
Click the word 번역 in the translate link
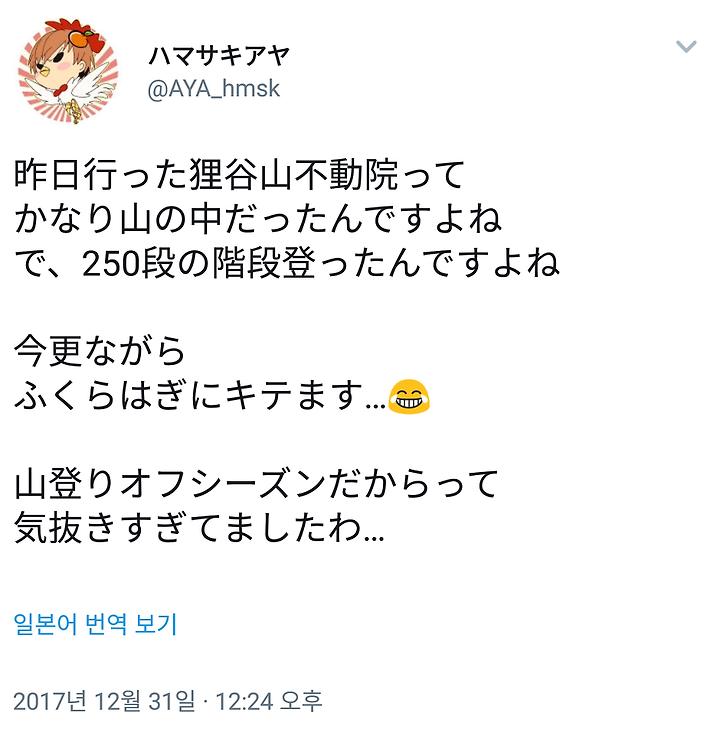(x=106, y=624)
